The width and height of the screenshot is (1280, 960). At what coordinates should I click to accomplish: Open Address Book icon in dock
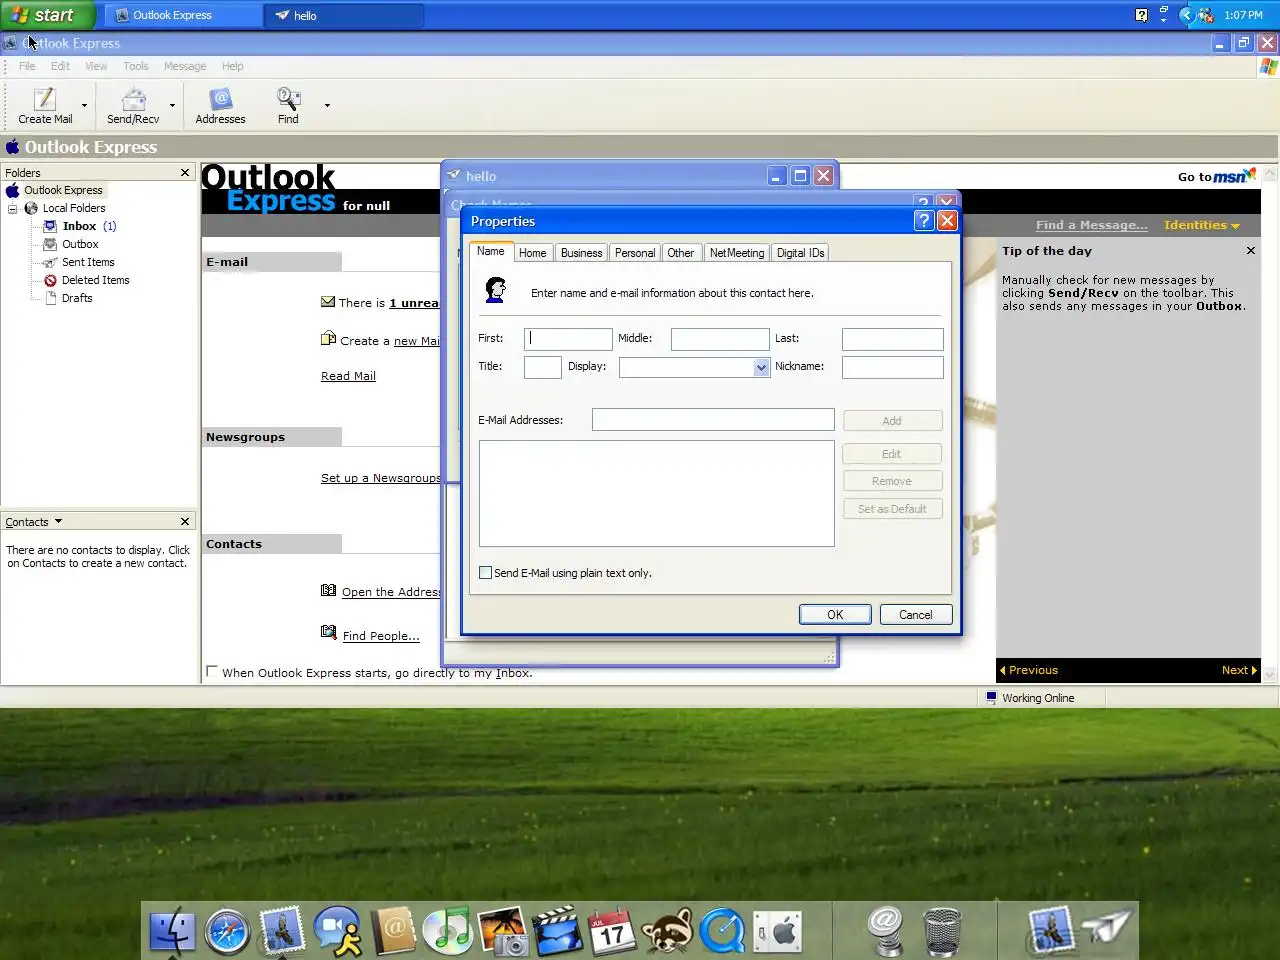(x=392, y=932)
